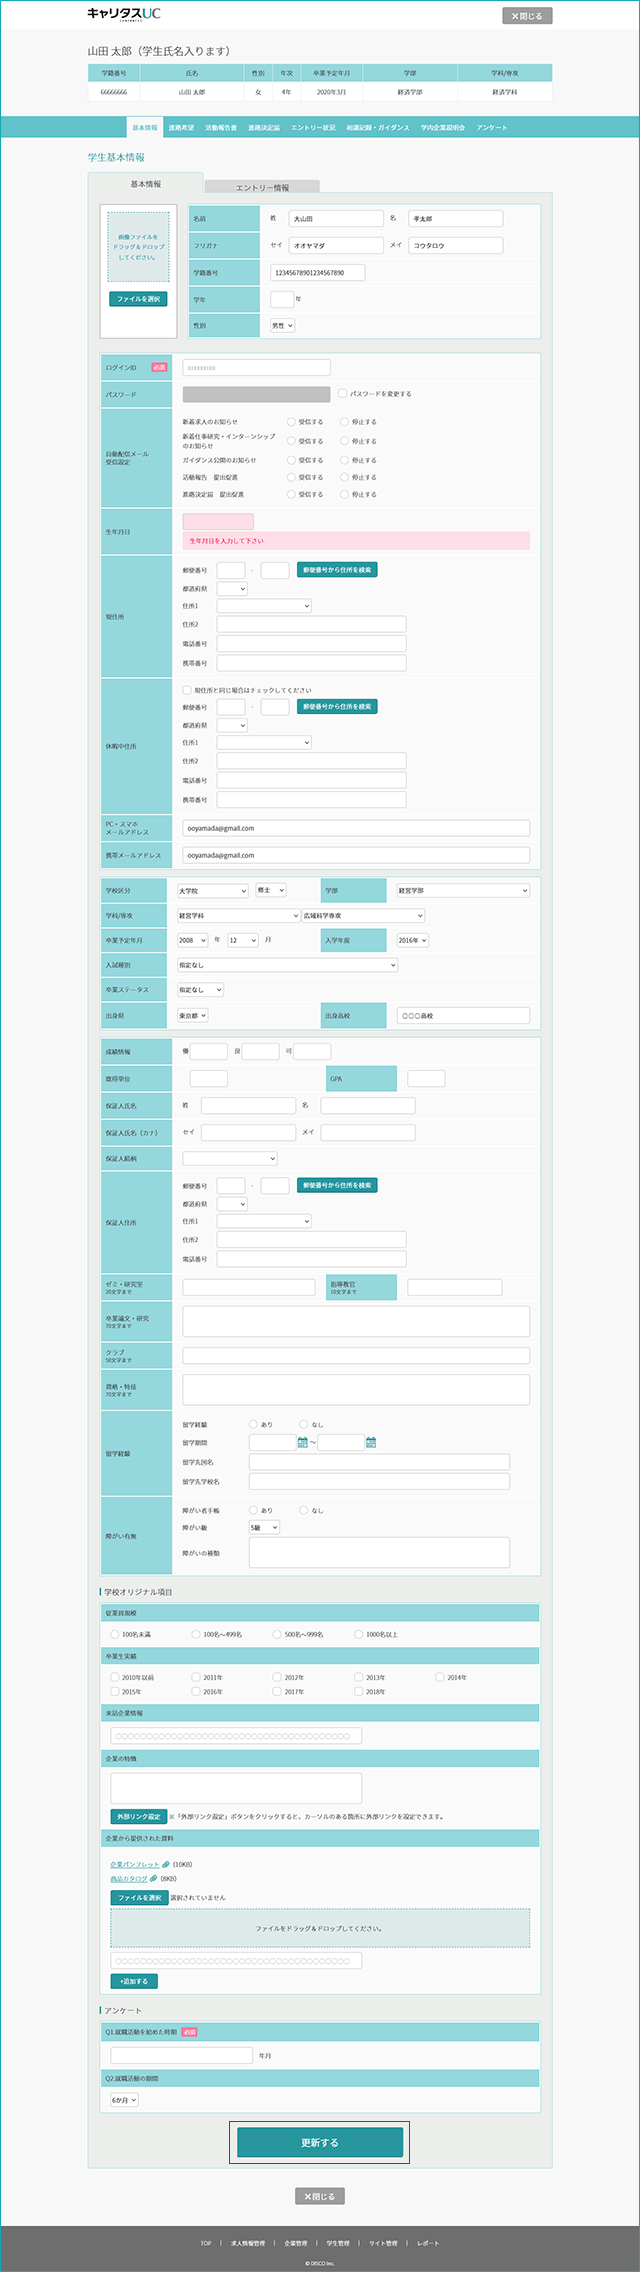The width and height of the screenshot is (640, 2272).
Task: Click the top ×閉じる button
Action: tap(527, 15)
